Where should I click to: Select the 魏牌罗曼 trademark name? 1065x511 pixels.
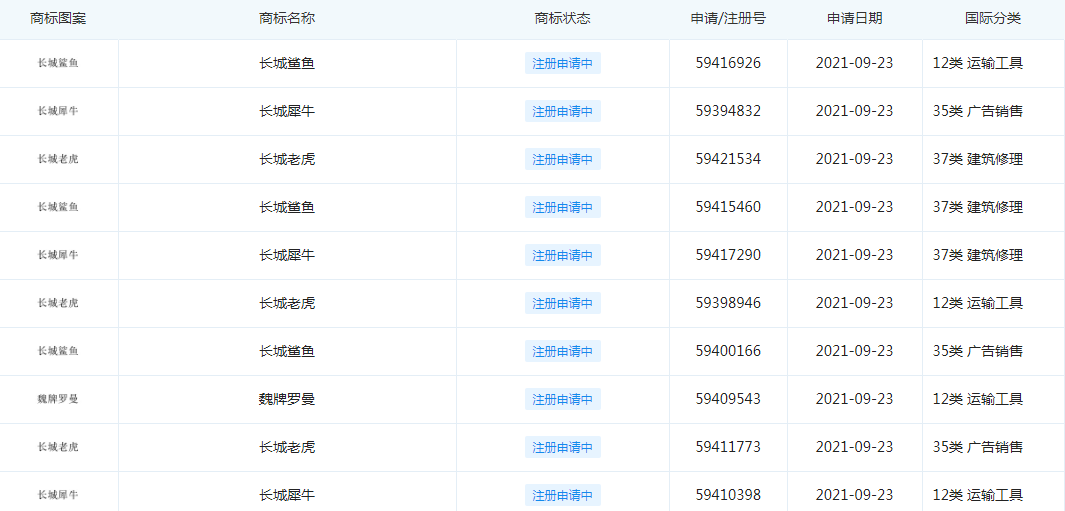coord(287,399)
